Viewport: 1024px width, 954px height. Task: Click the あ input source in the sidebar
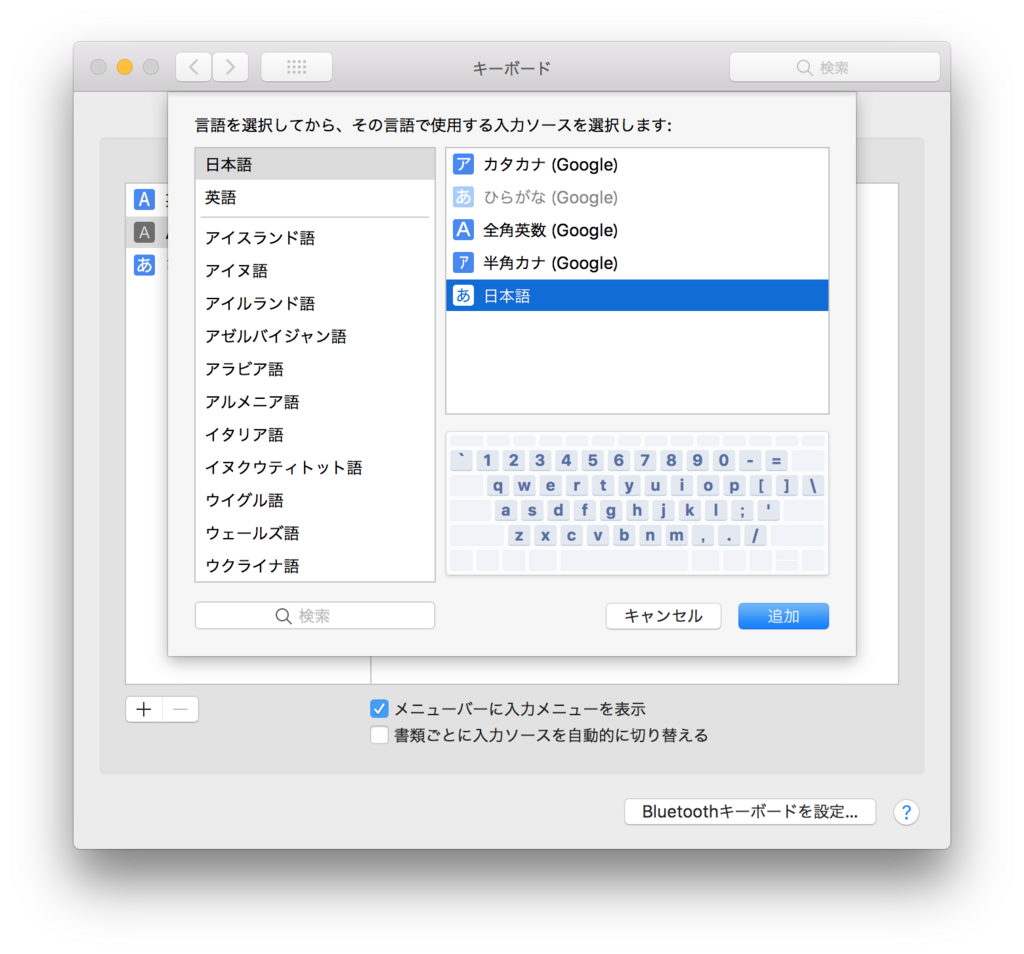point(144,265)
